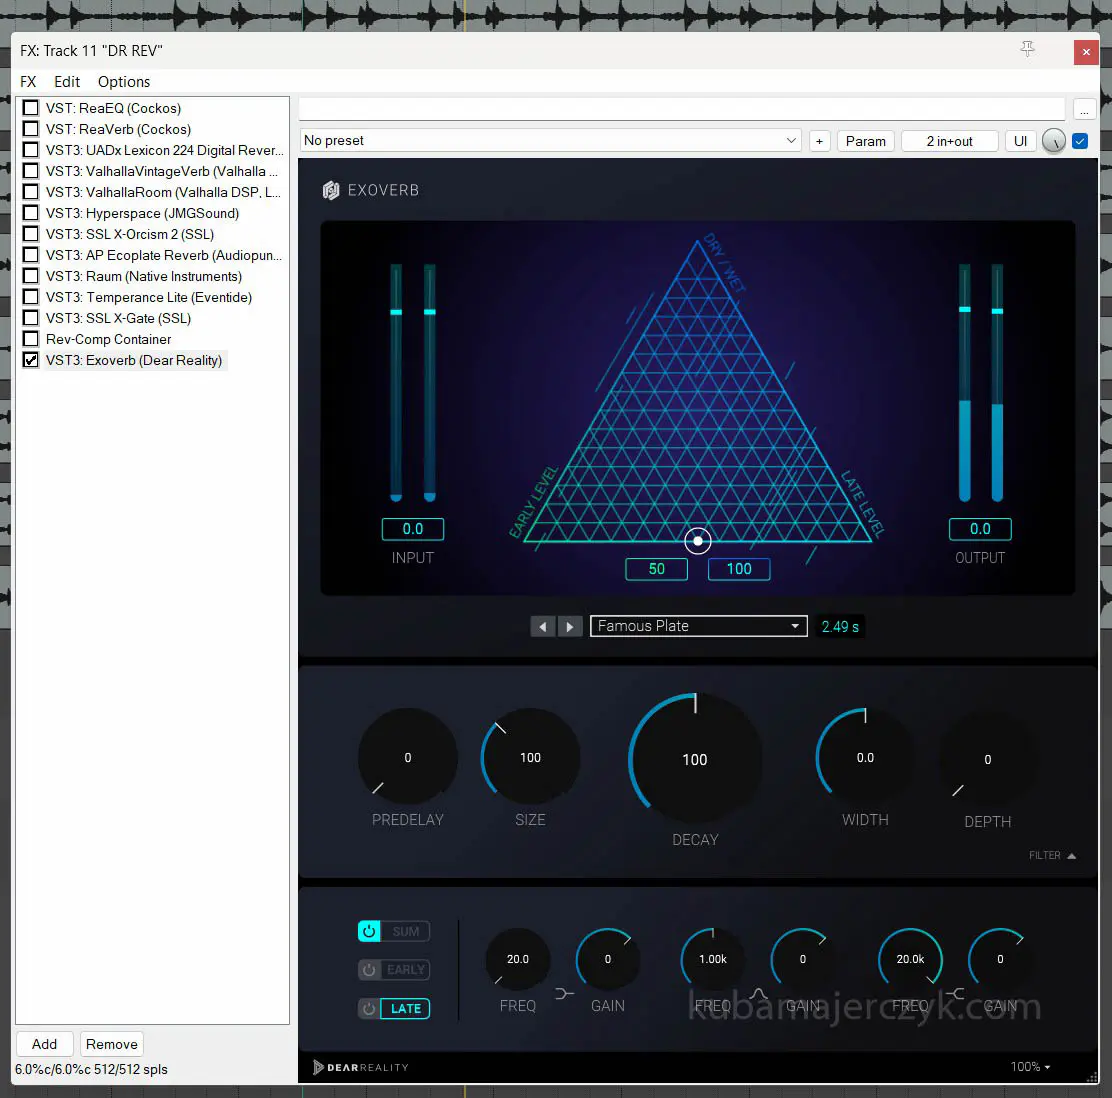The width and height of the screenshot is (1112, 1098).
Task: Click the INPUT value field
Action: [x=412, y=529]
